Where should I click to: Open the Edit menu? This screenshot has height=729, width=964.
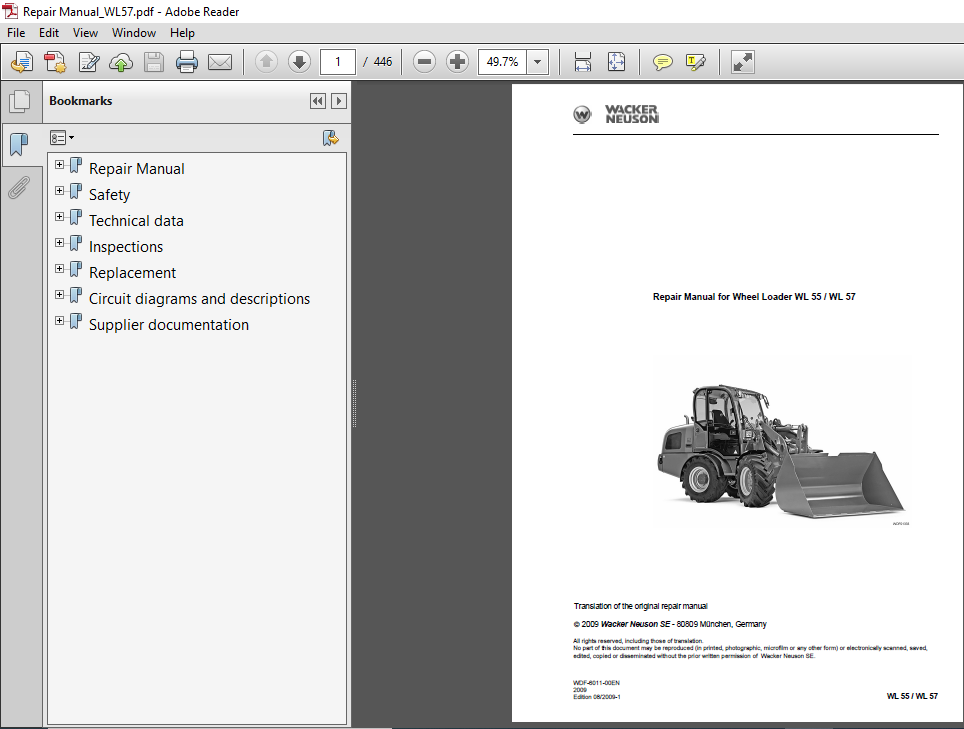49,33
